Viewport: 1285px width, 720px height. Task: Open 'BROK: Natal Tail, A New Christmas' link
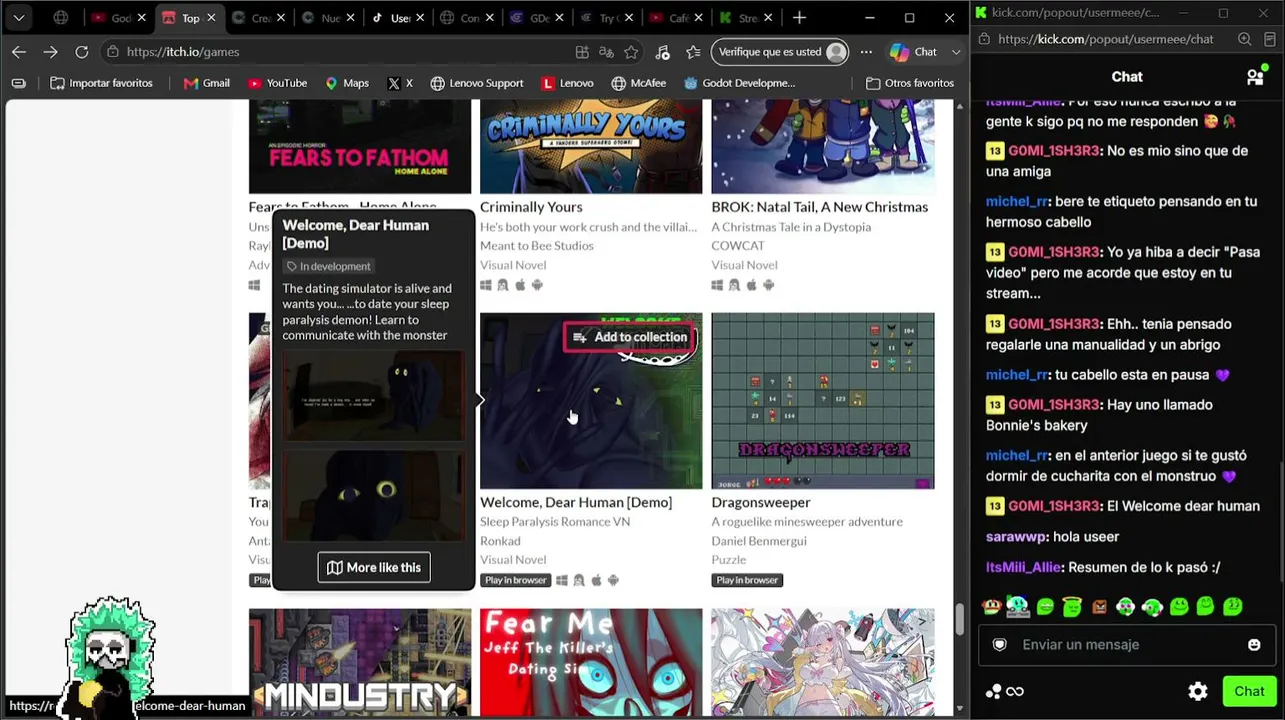pos(820,207)
